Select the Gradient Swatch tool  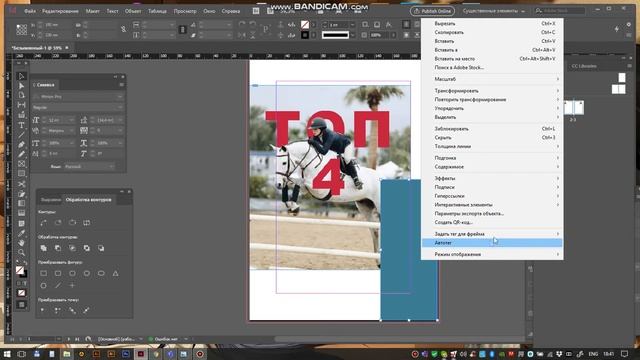pyautogui.click(x=21, y=204)
